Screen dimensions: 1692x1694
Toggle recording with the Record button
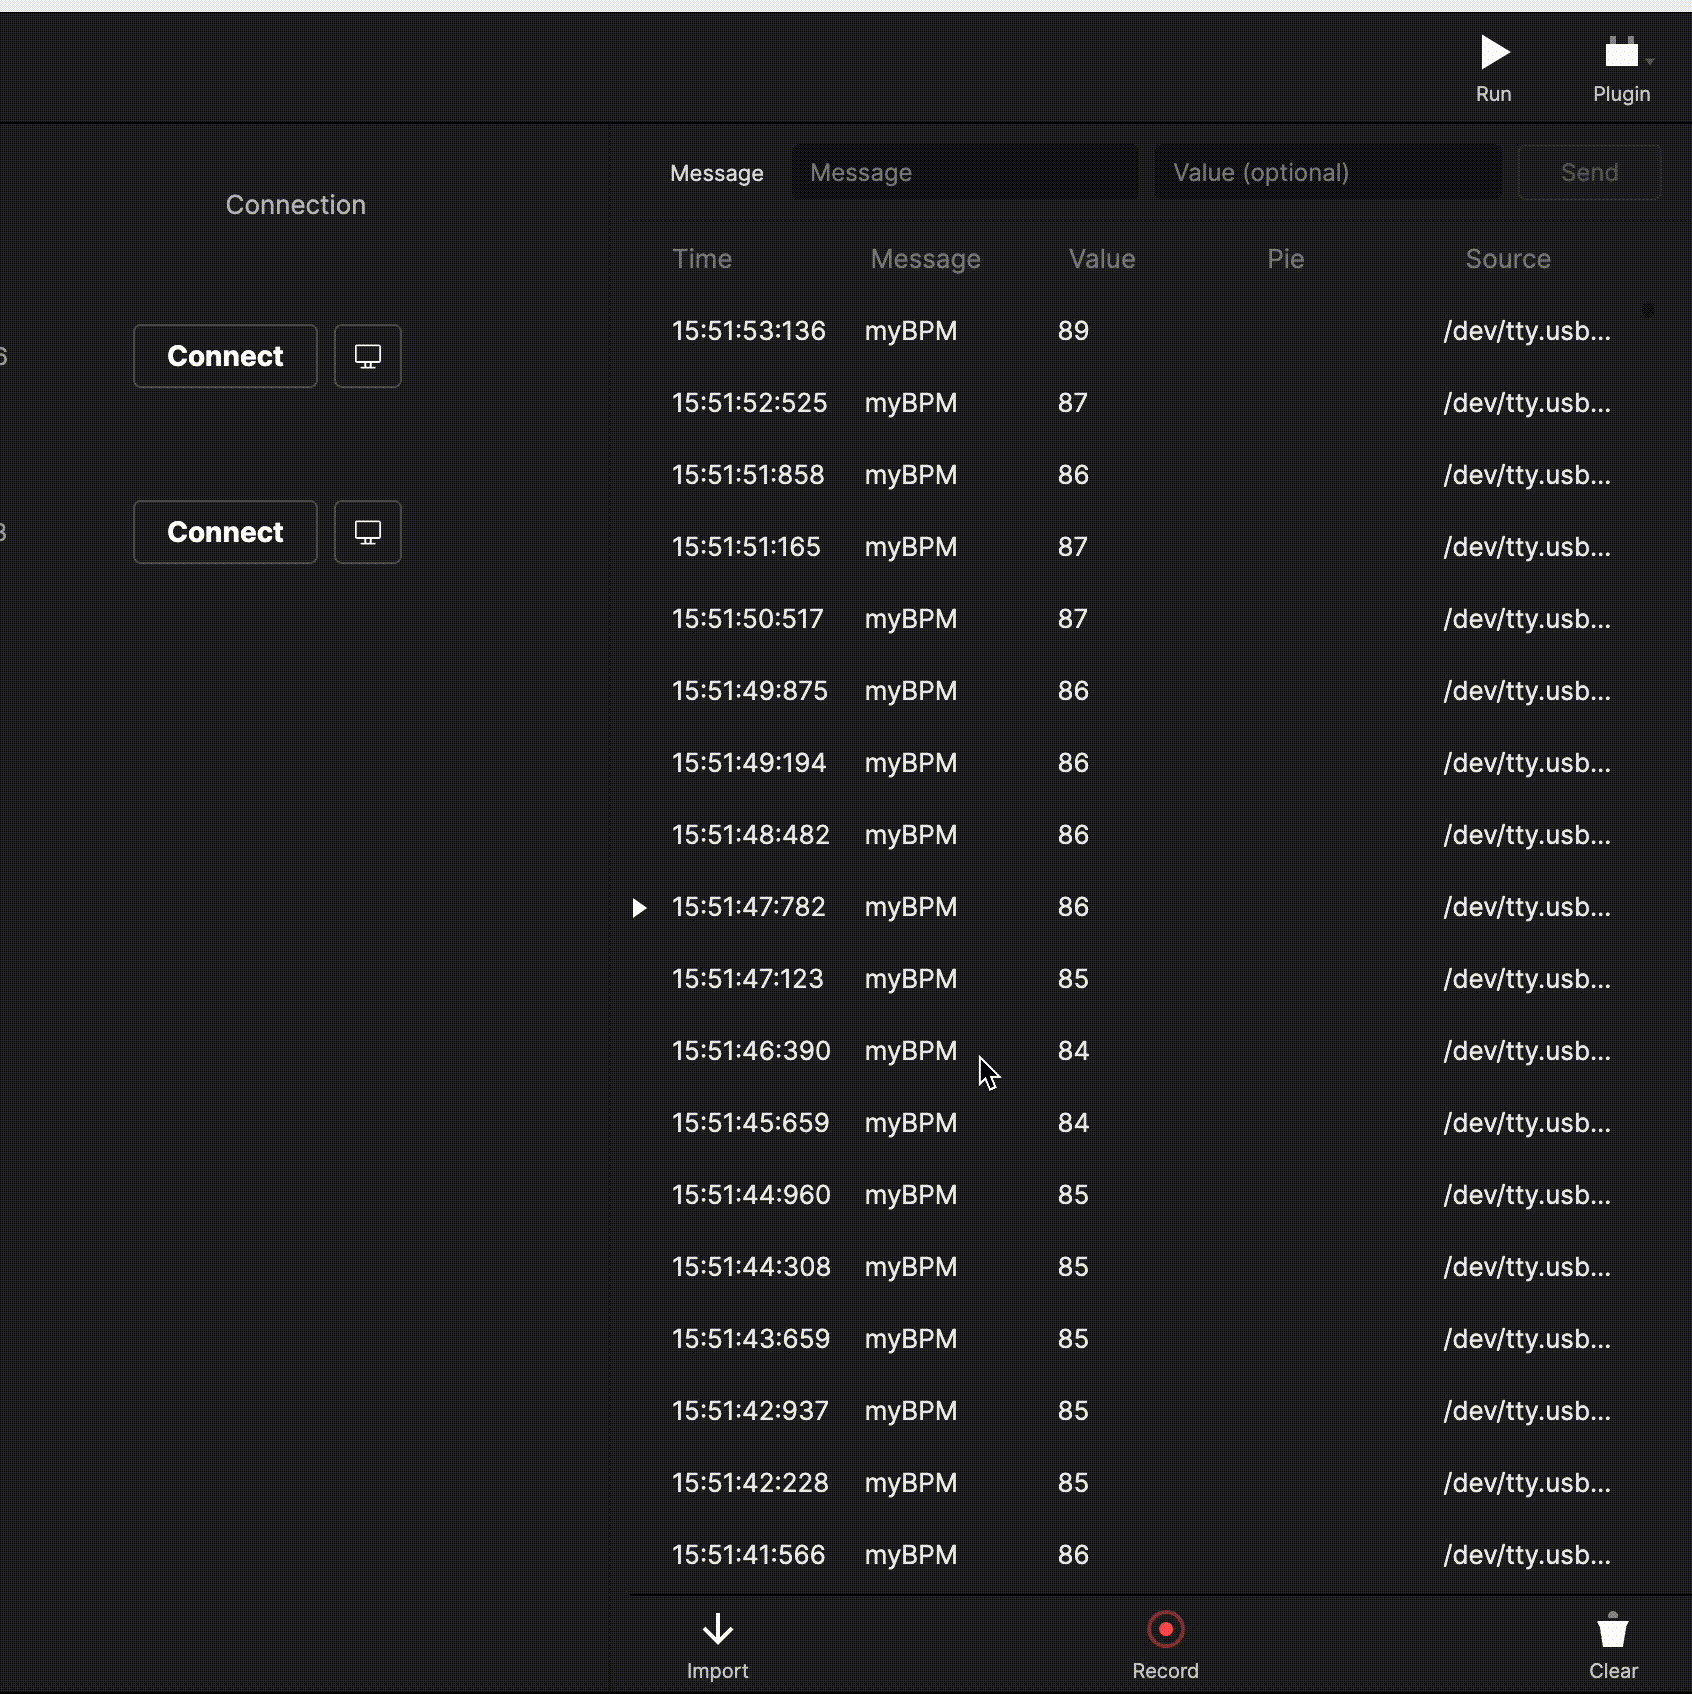[1165, 1628]
